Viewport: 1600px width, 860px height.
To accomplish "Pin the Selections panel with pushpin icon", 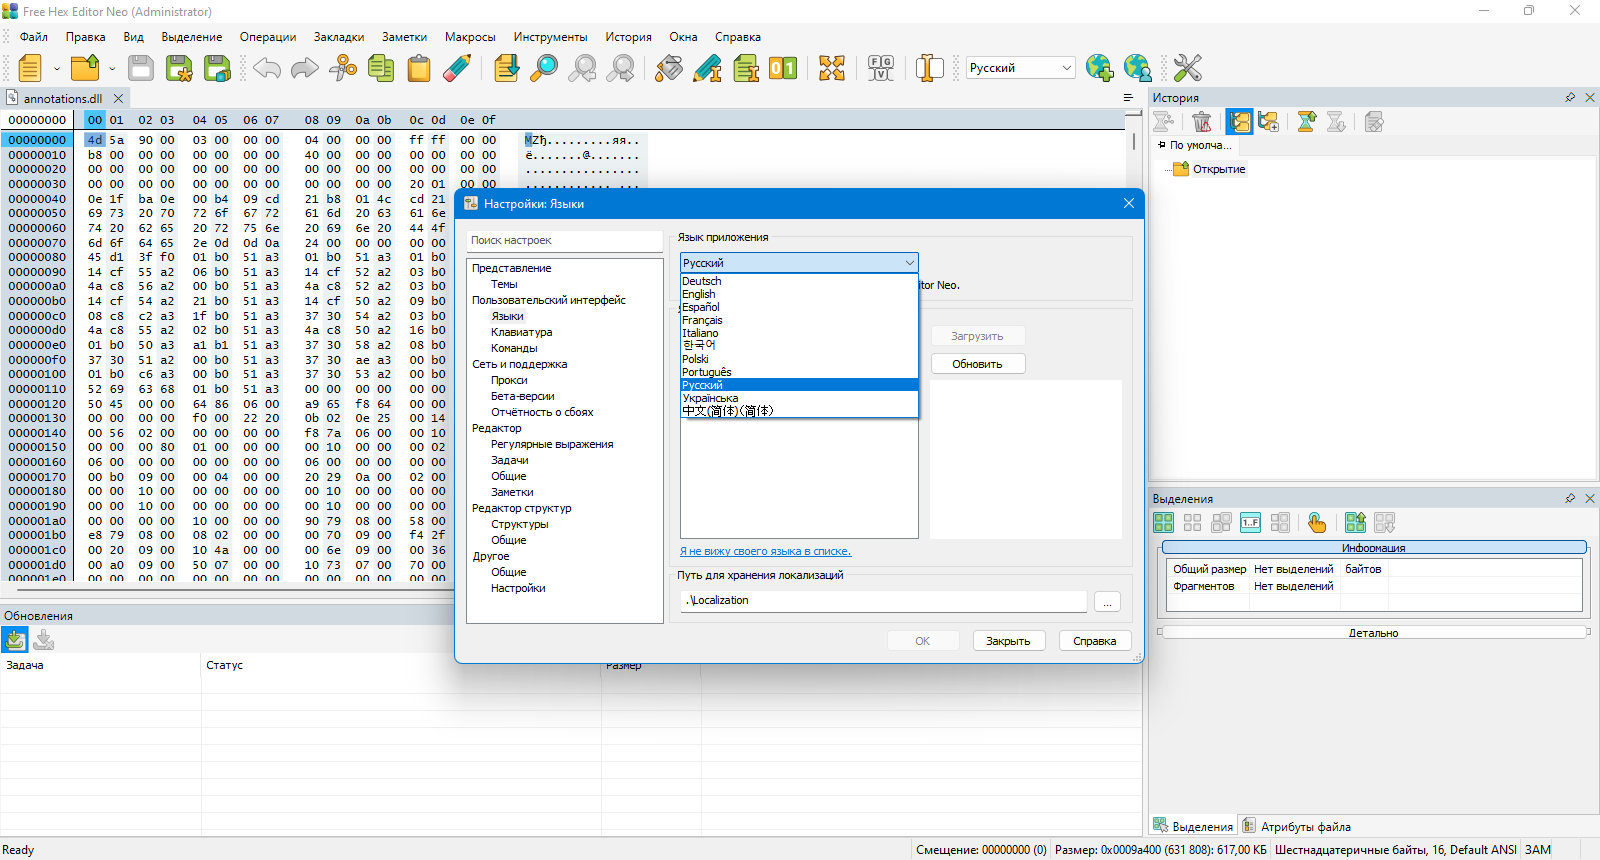I will pos(1570,498).
